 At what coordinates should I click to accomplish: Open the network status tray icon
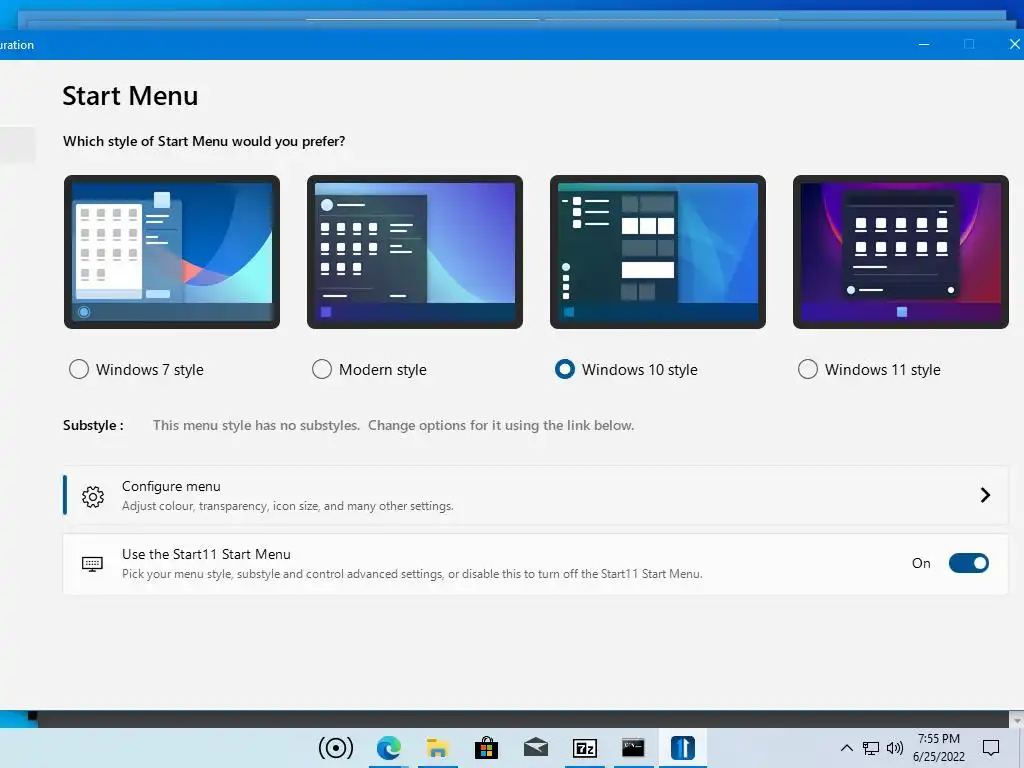click(871, 748)
